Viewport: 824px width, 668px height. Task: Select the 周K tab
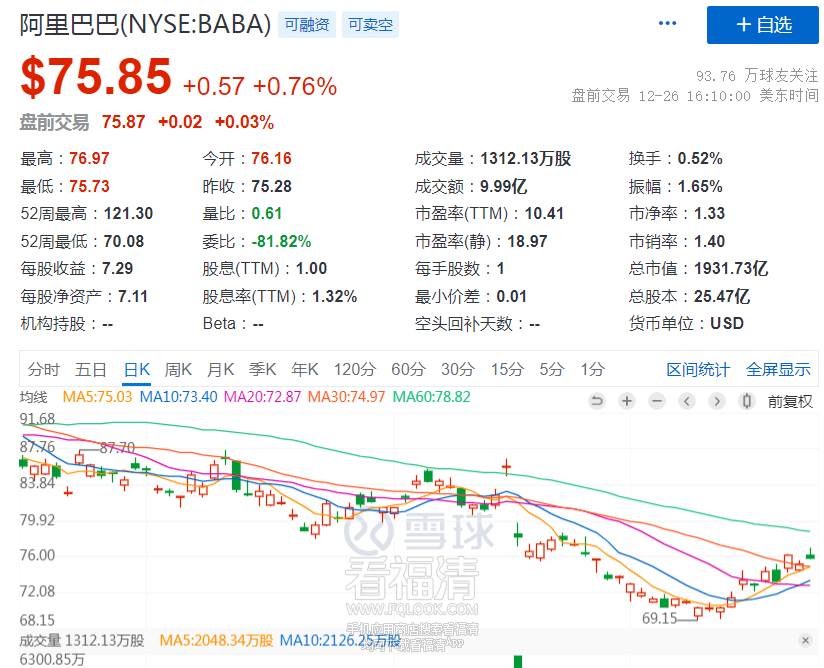[178, 369]
